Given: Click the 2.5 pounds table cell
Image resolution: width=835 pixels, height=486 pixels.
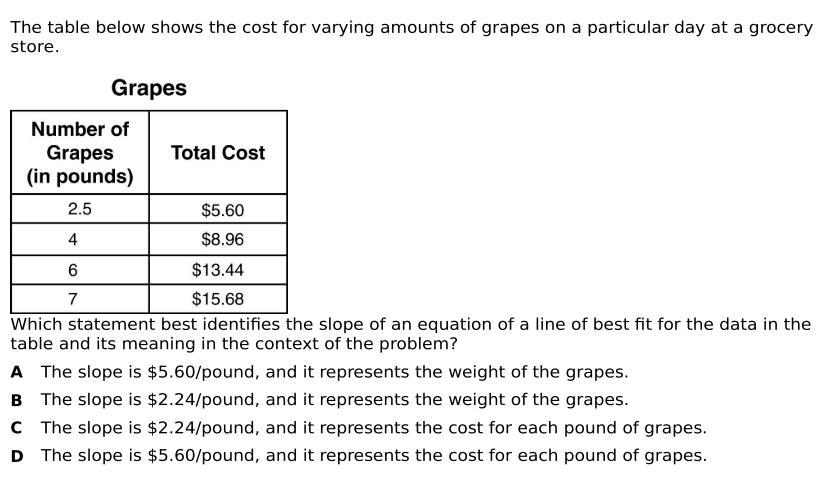Looking at the screenshot, I should [x=80, y=209].
